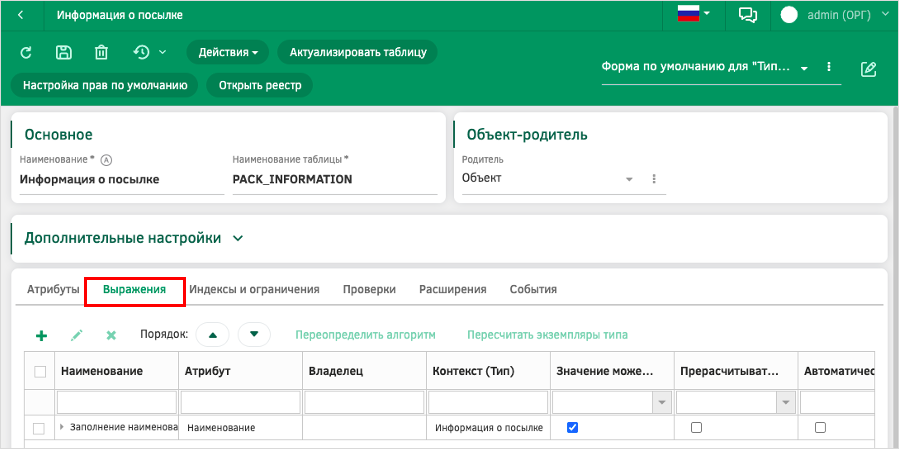Click Настройка прав по умолчанию button
Viewport: 899px width, 449px height.
pos(105,85)
